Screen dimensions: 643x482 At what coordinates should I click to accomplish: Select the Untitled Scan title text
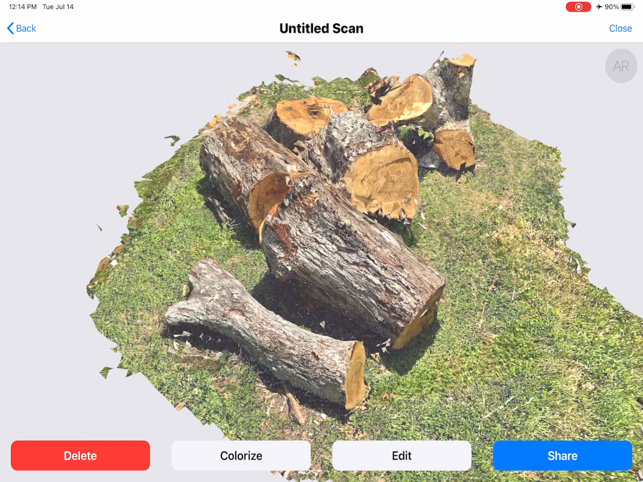click(x=321, y=28)
